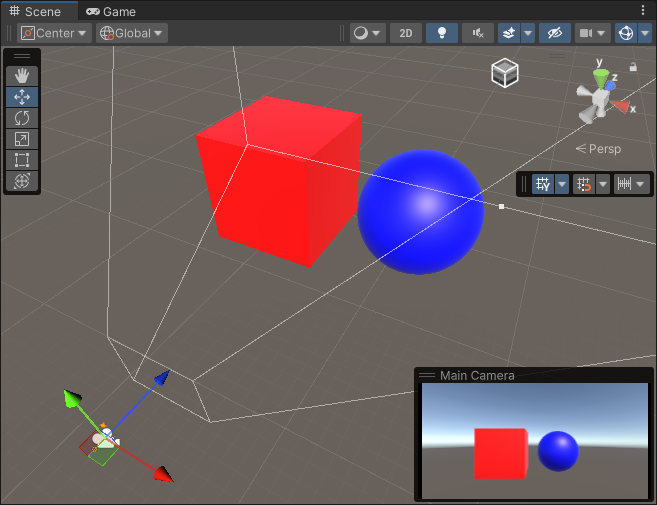The image size is (657, 505).
Task: Switch to the Game tab
Action: 110,11
